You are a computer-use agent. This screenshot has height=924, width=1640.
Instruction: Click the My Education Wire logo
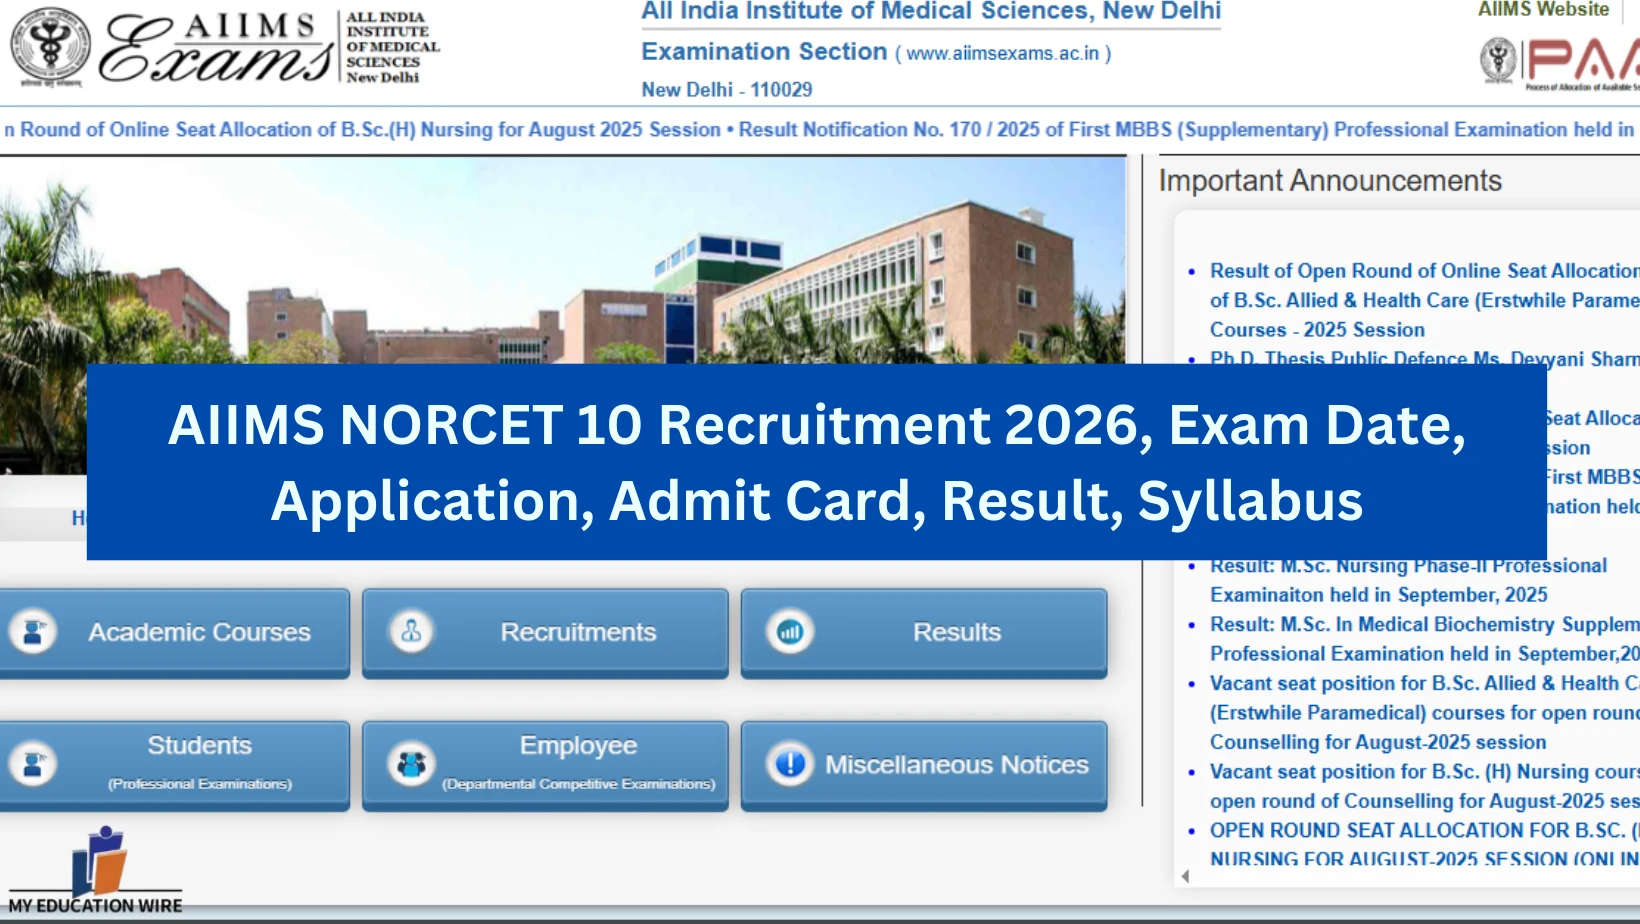coord(96,870)
